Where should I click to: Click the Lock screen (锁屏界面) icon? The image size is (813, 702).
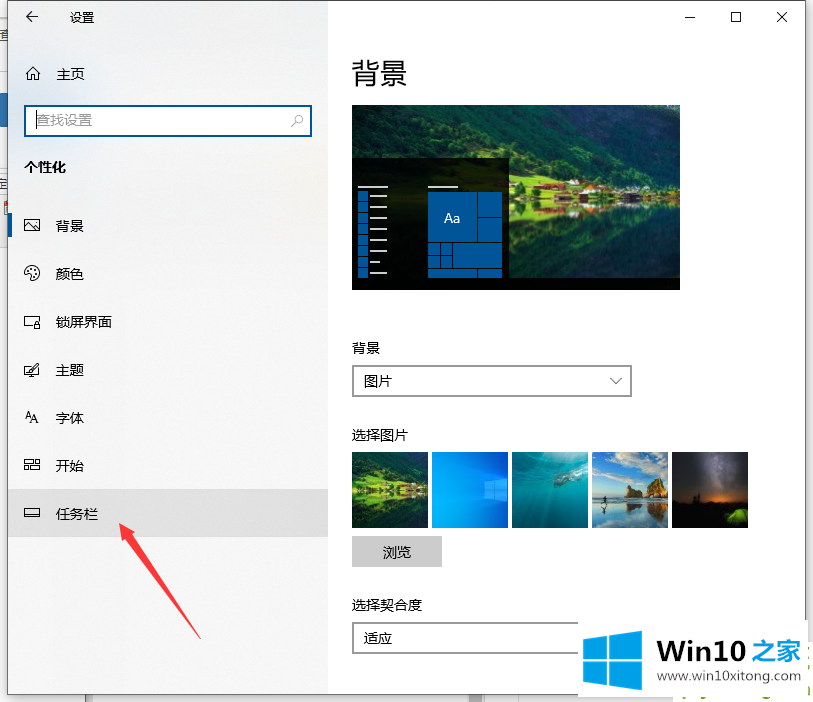tap(33, 322)
